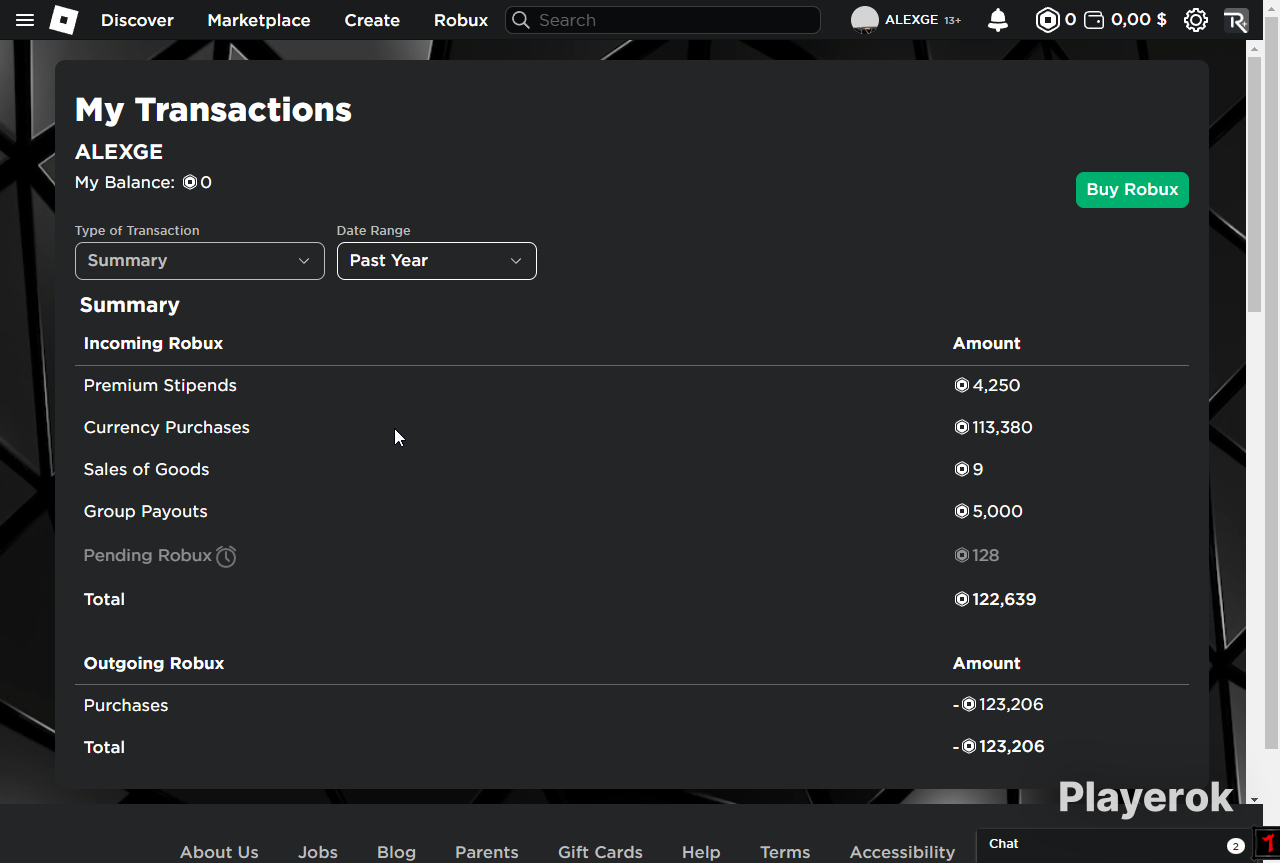The height and width of the screenshot is (863, 1280).
Task: Open the Help footer link
Action: pos(701,852)
